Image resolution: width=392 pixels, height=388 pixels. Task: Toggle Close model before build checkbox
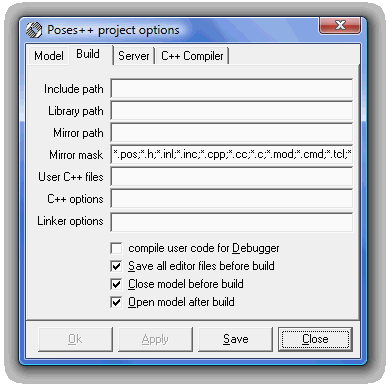pos(116,284)
